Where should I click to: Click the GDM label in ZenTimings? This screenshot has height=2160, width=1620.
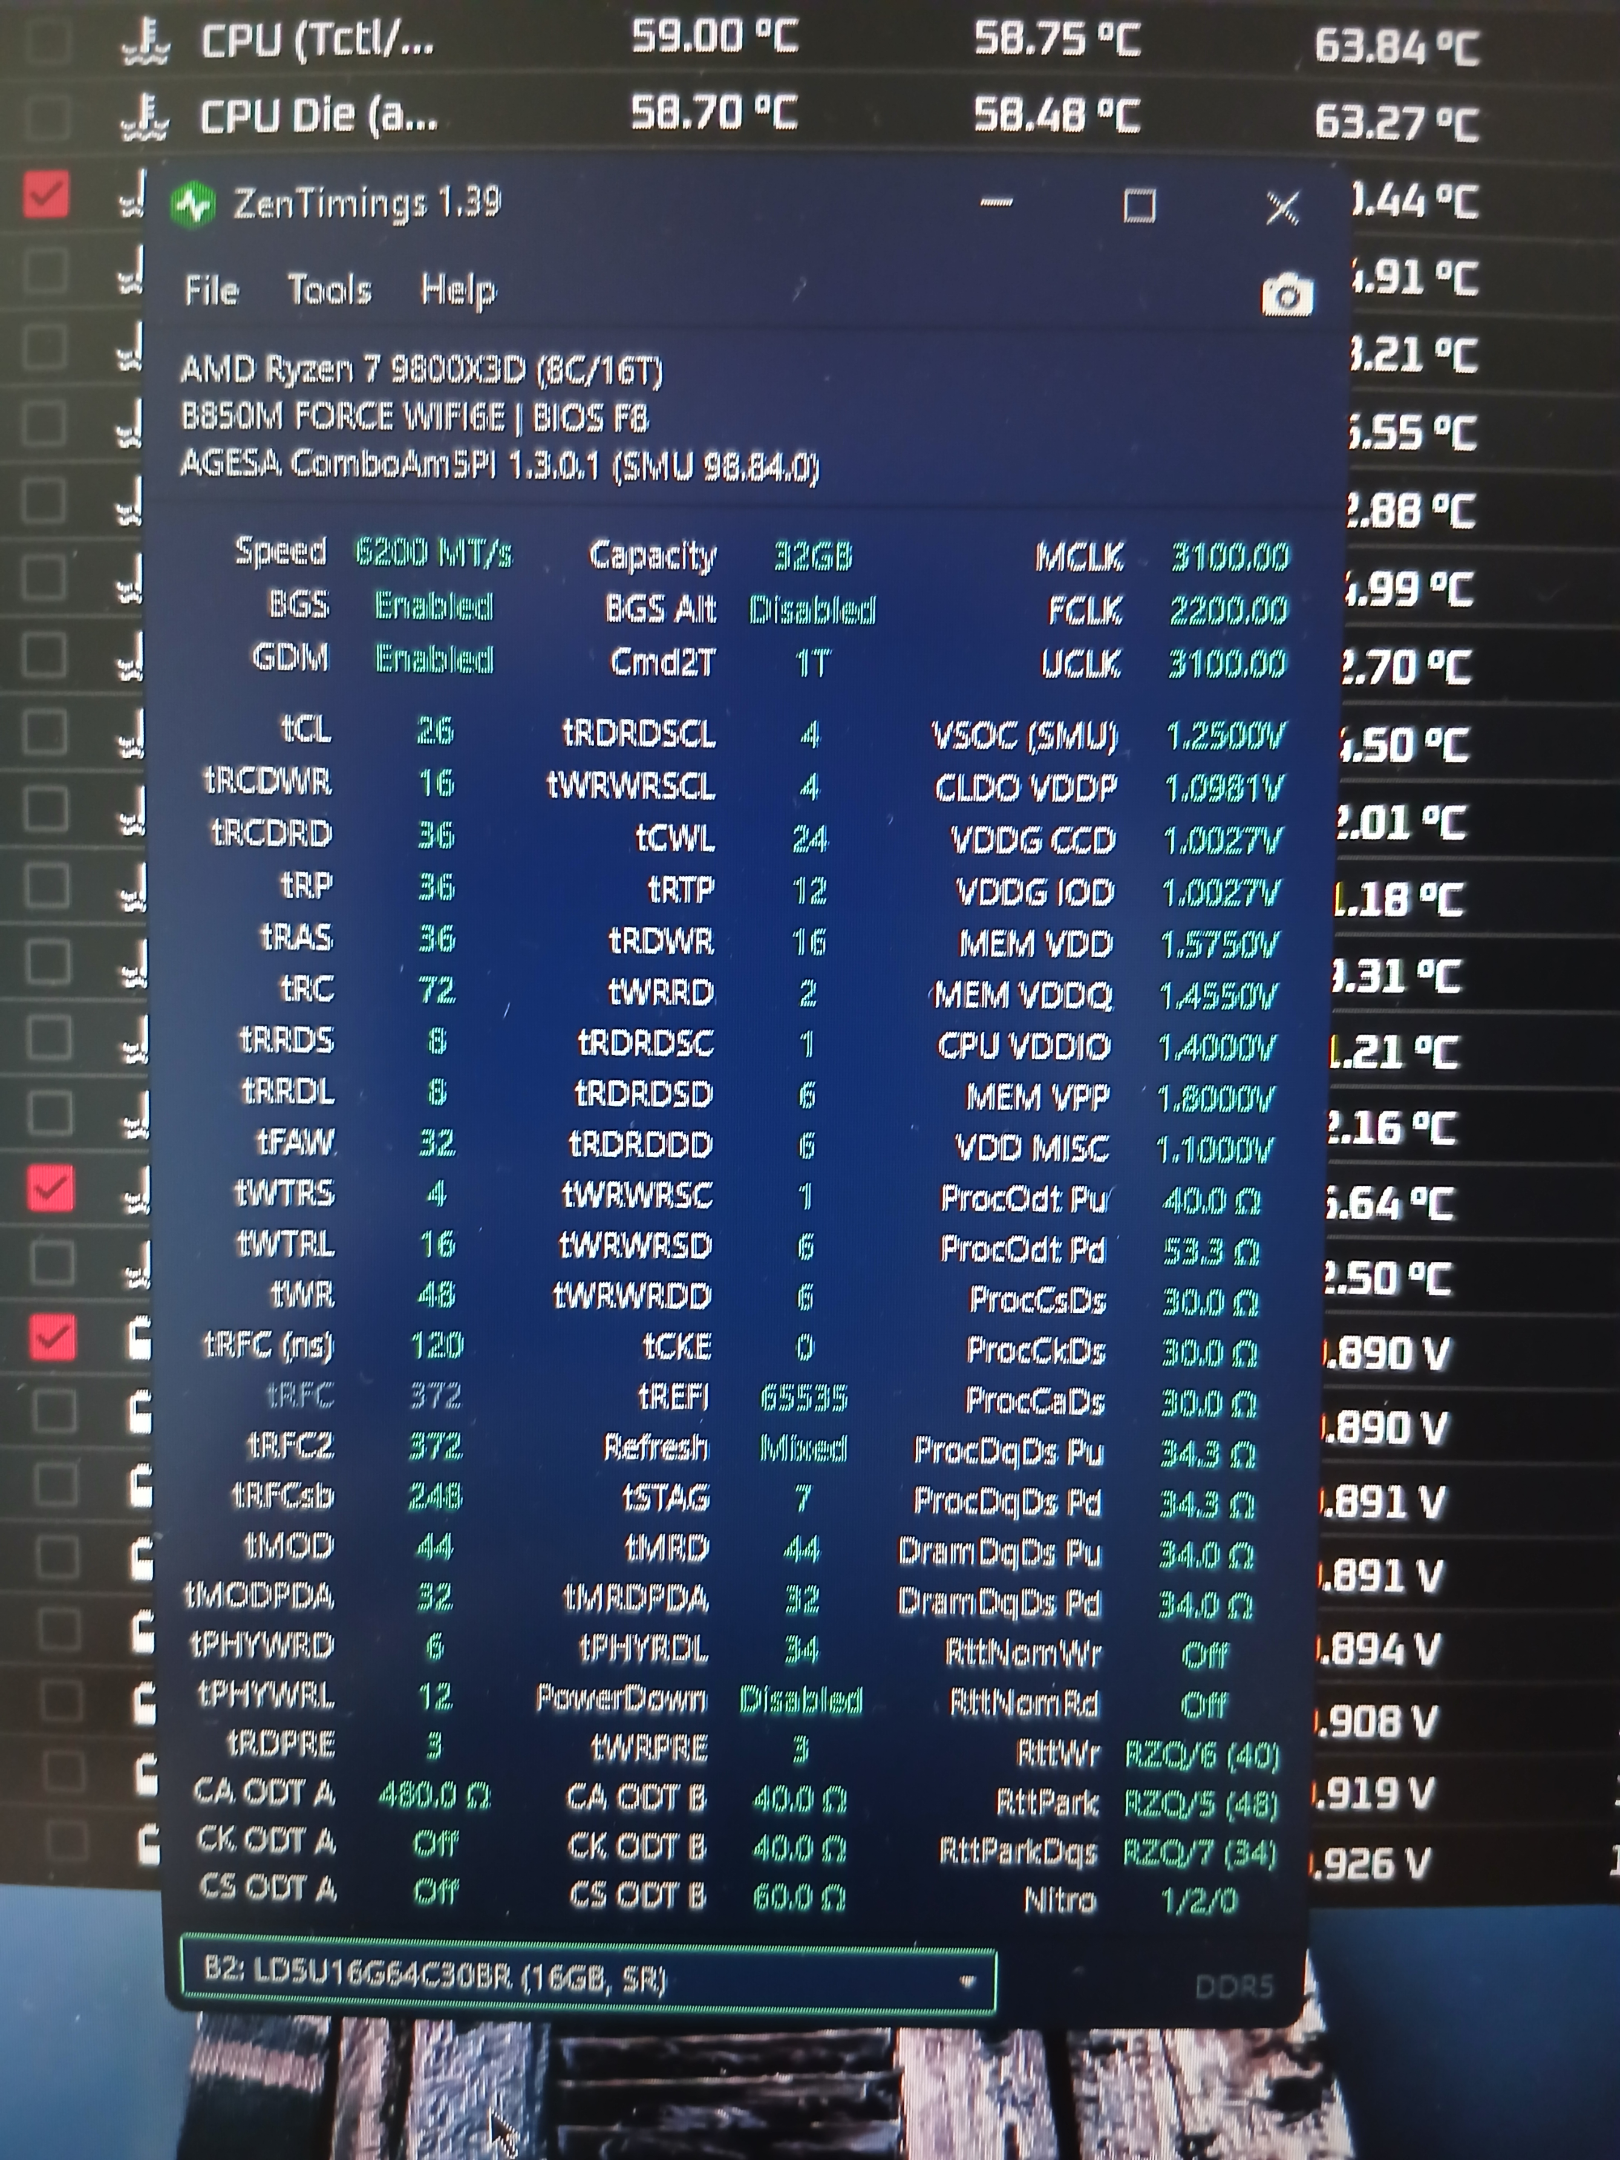click(x=290, y=658)
